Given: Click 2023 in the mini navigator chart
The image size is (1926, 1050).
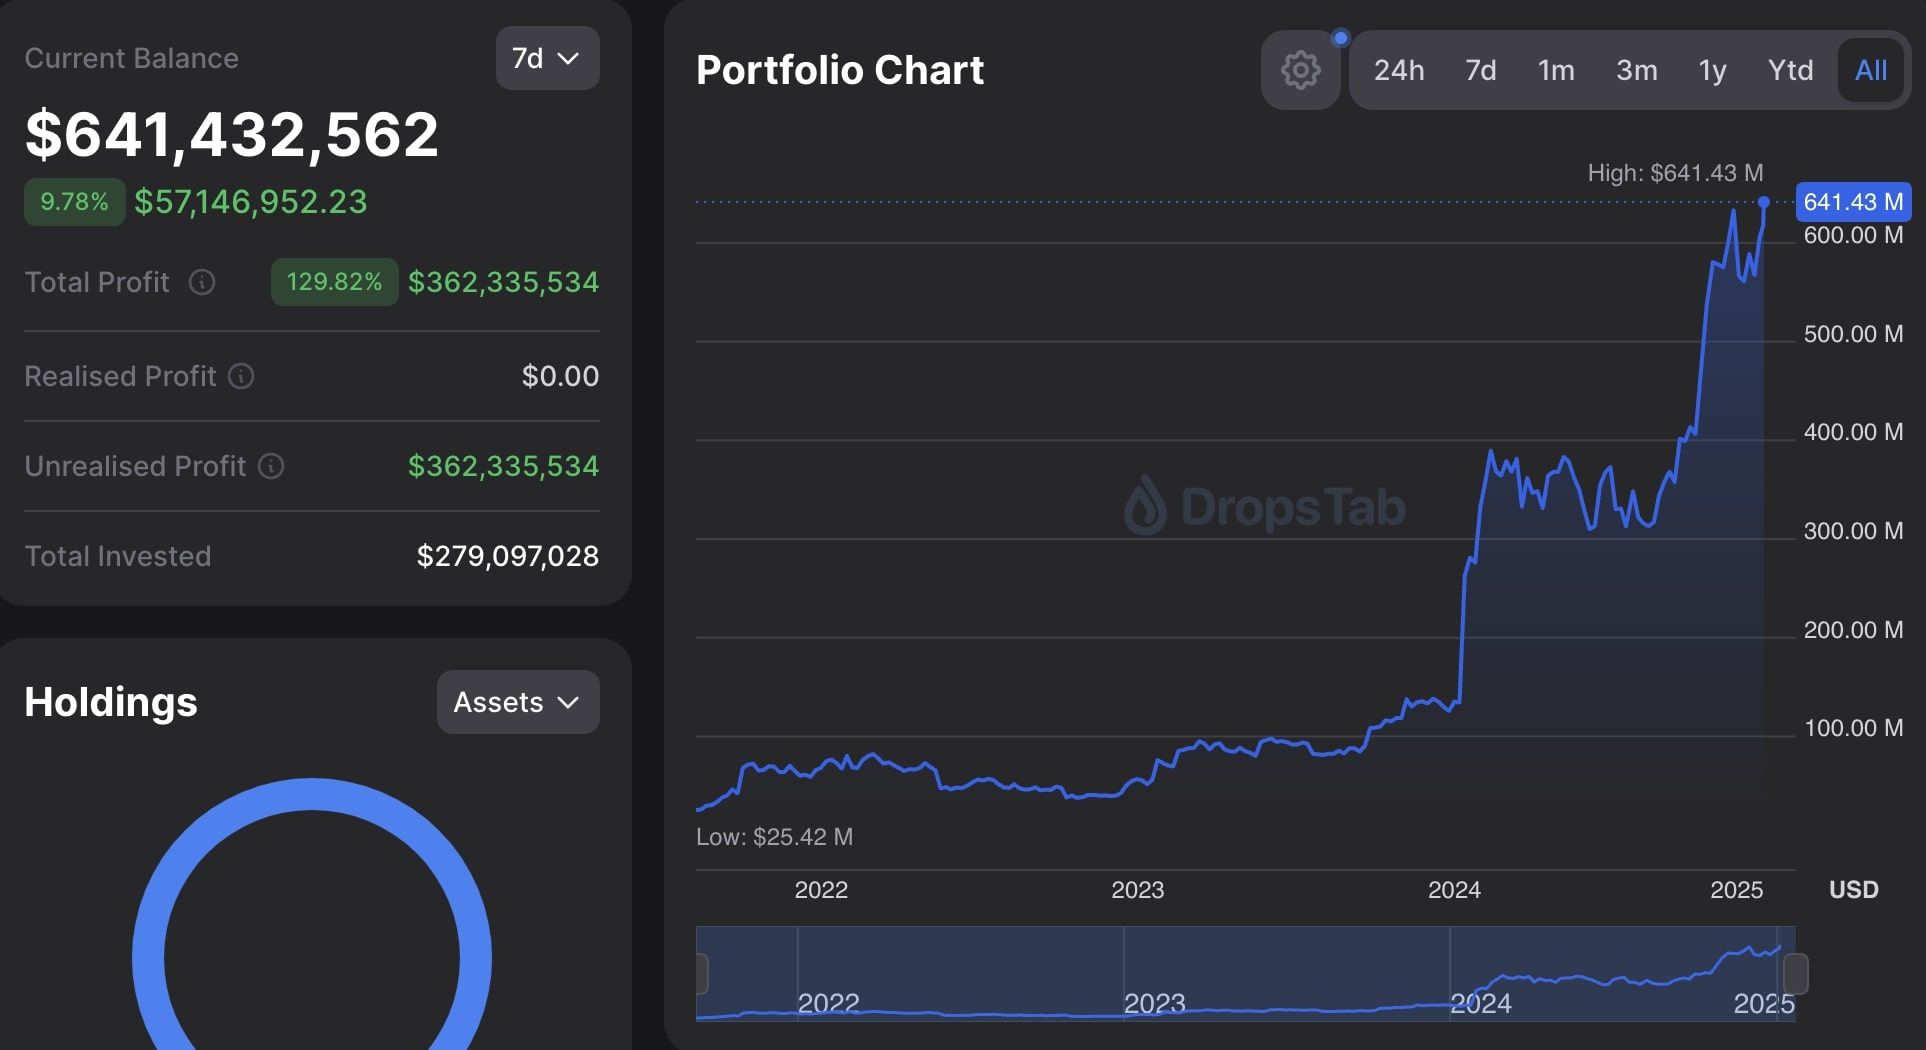Looking at the screenshot, I should (x=1154, y=1003).
